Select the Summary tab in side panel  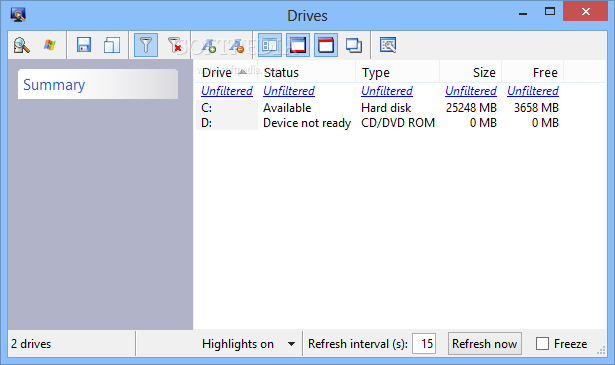click(98, 84)
